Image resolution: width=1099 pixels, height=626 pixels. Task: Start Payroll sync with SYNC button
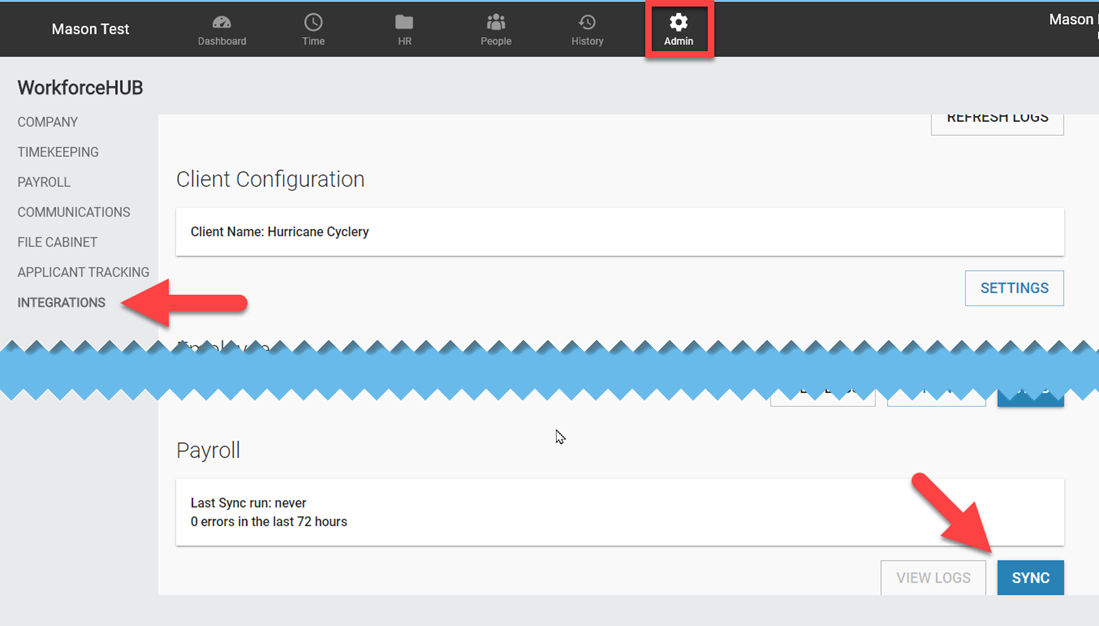pyautogui.click(x=1030, y=578)
